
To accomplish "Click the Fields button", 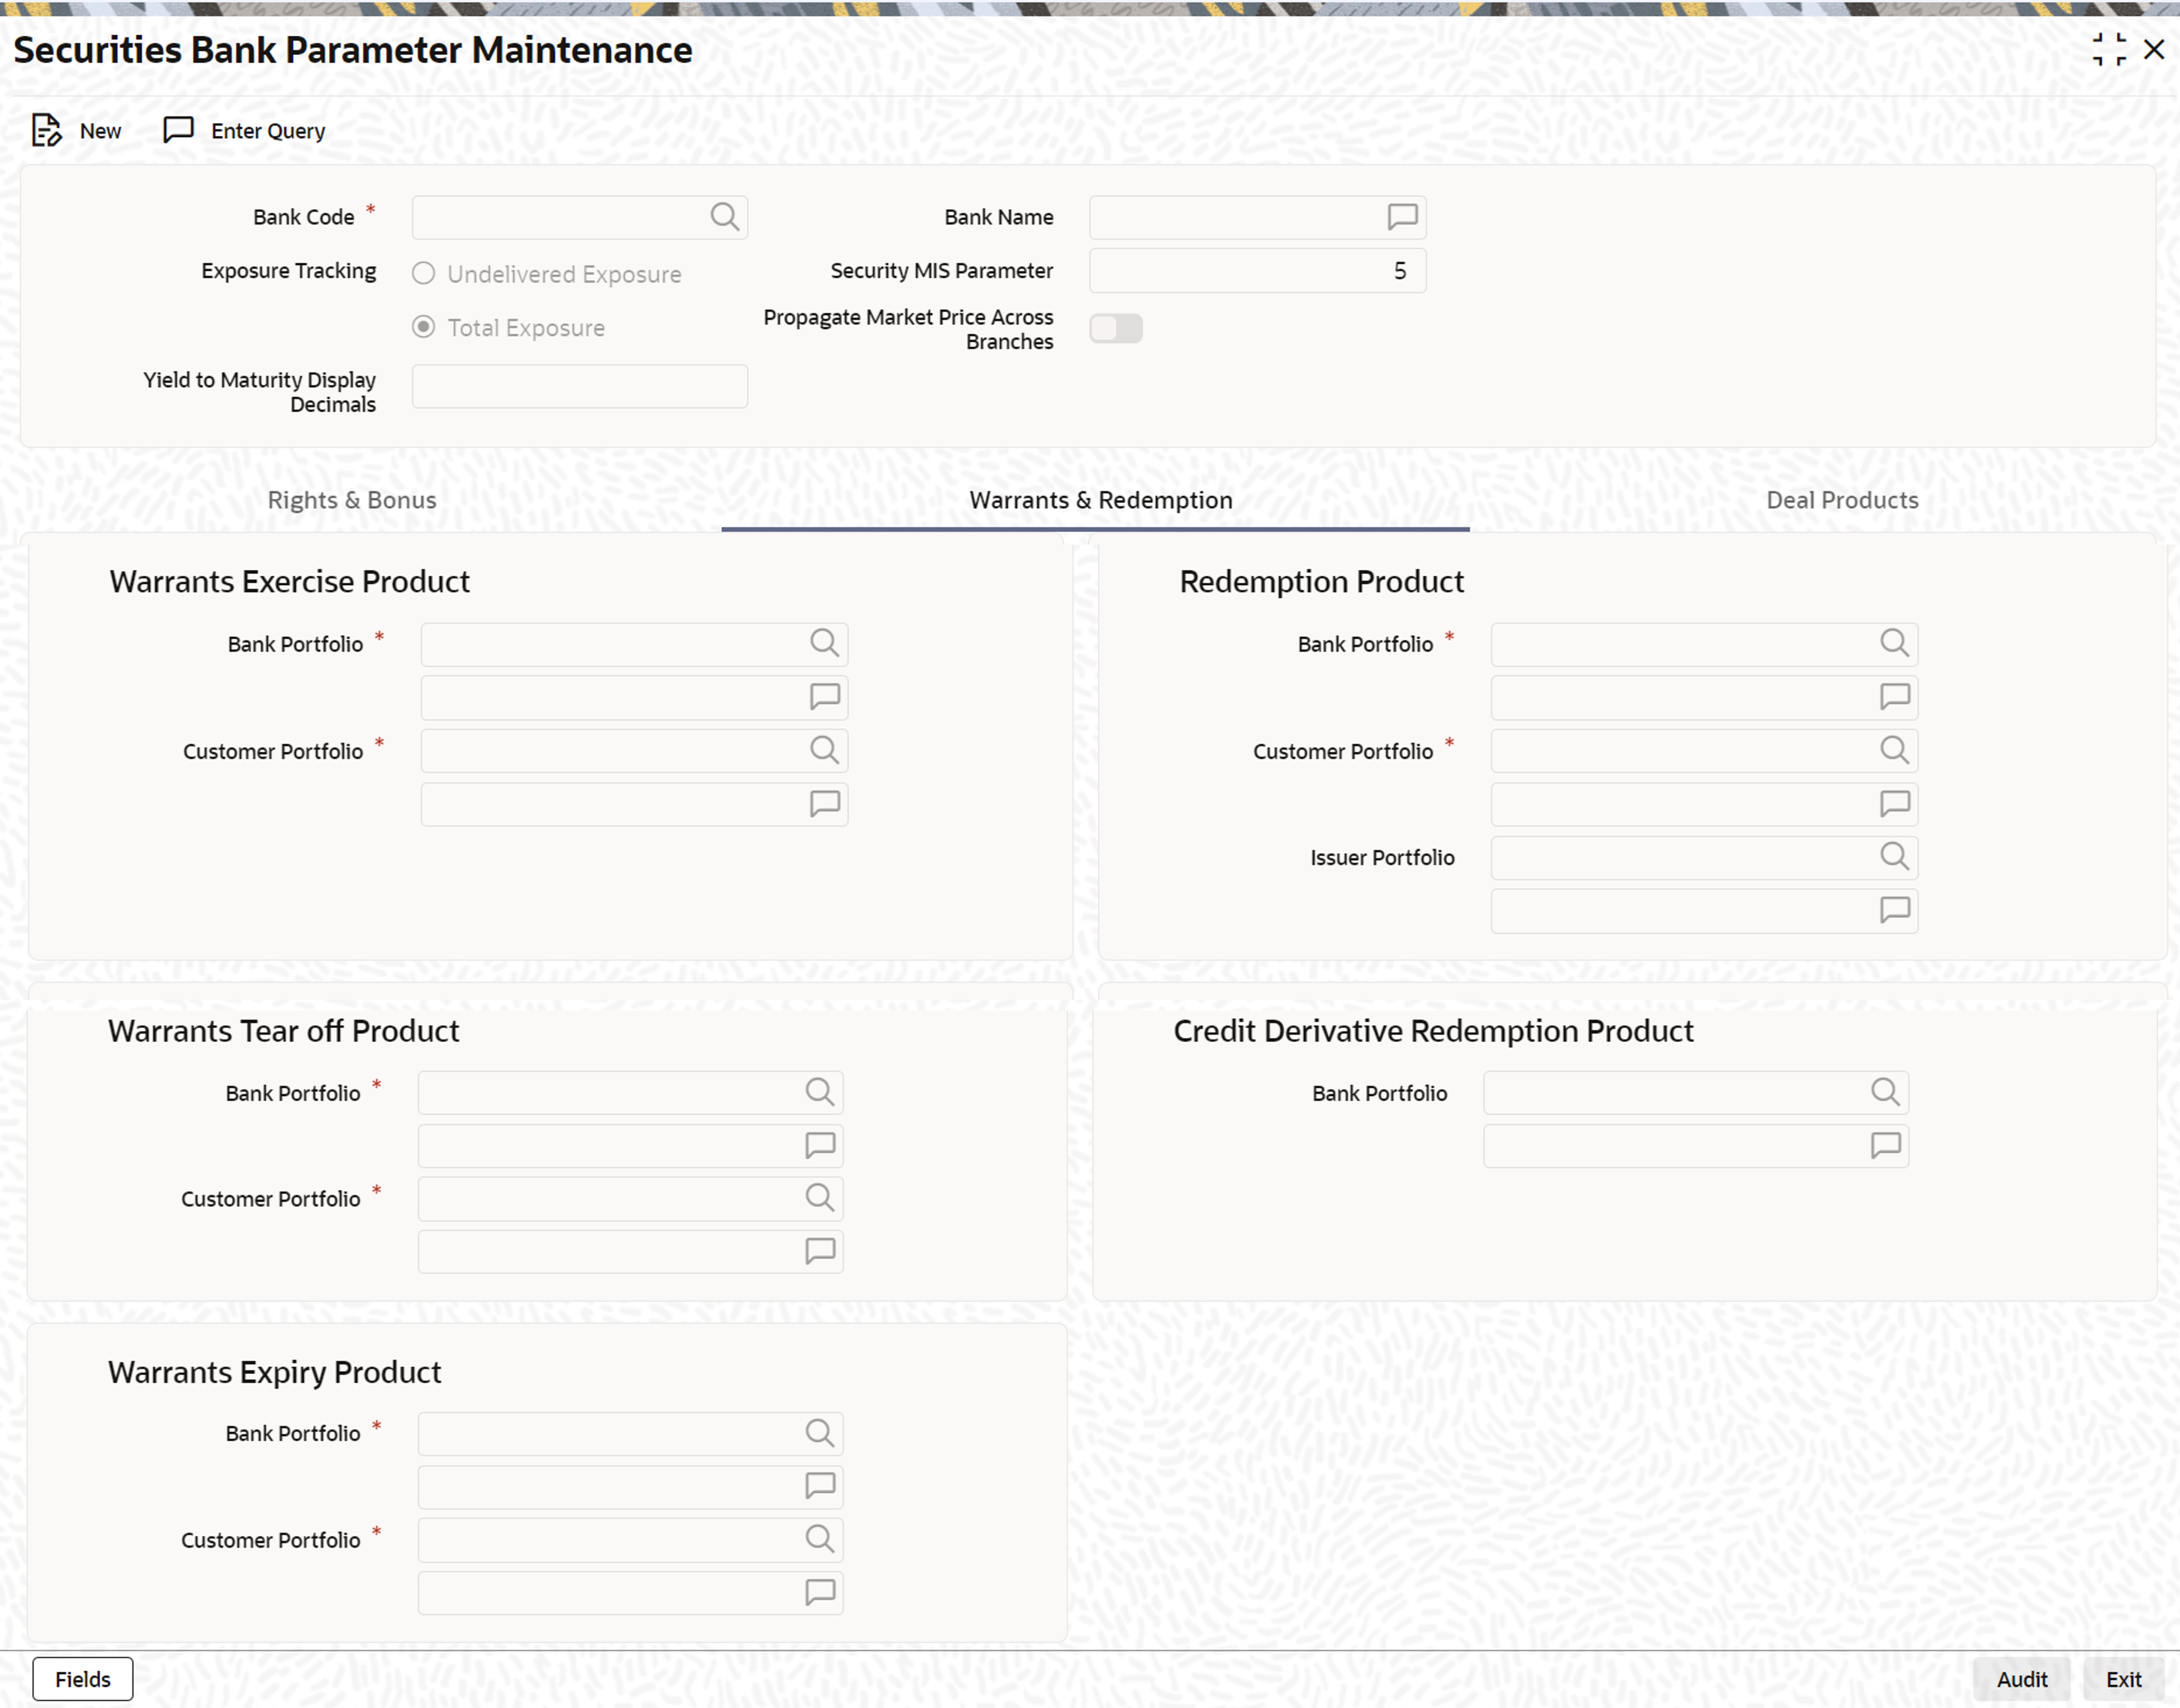I will click(x=82, y=1679).
